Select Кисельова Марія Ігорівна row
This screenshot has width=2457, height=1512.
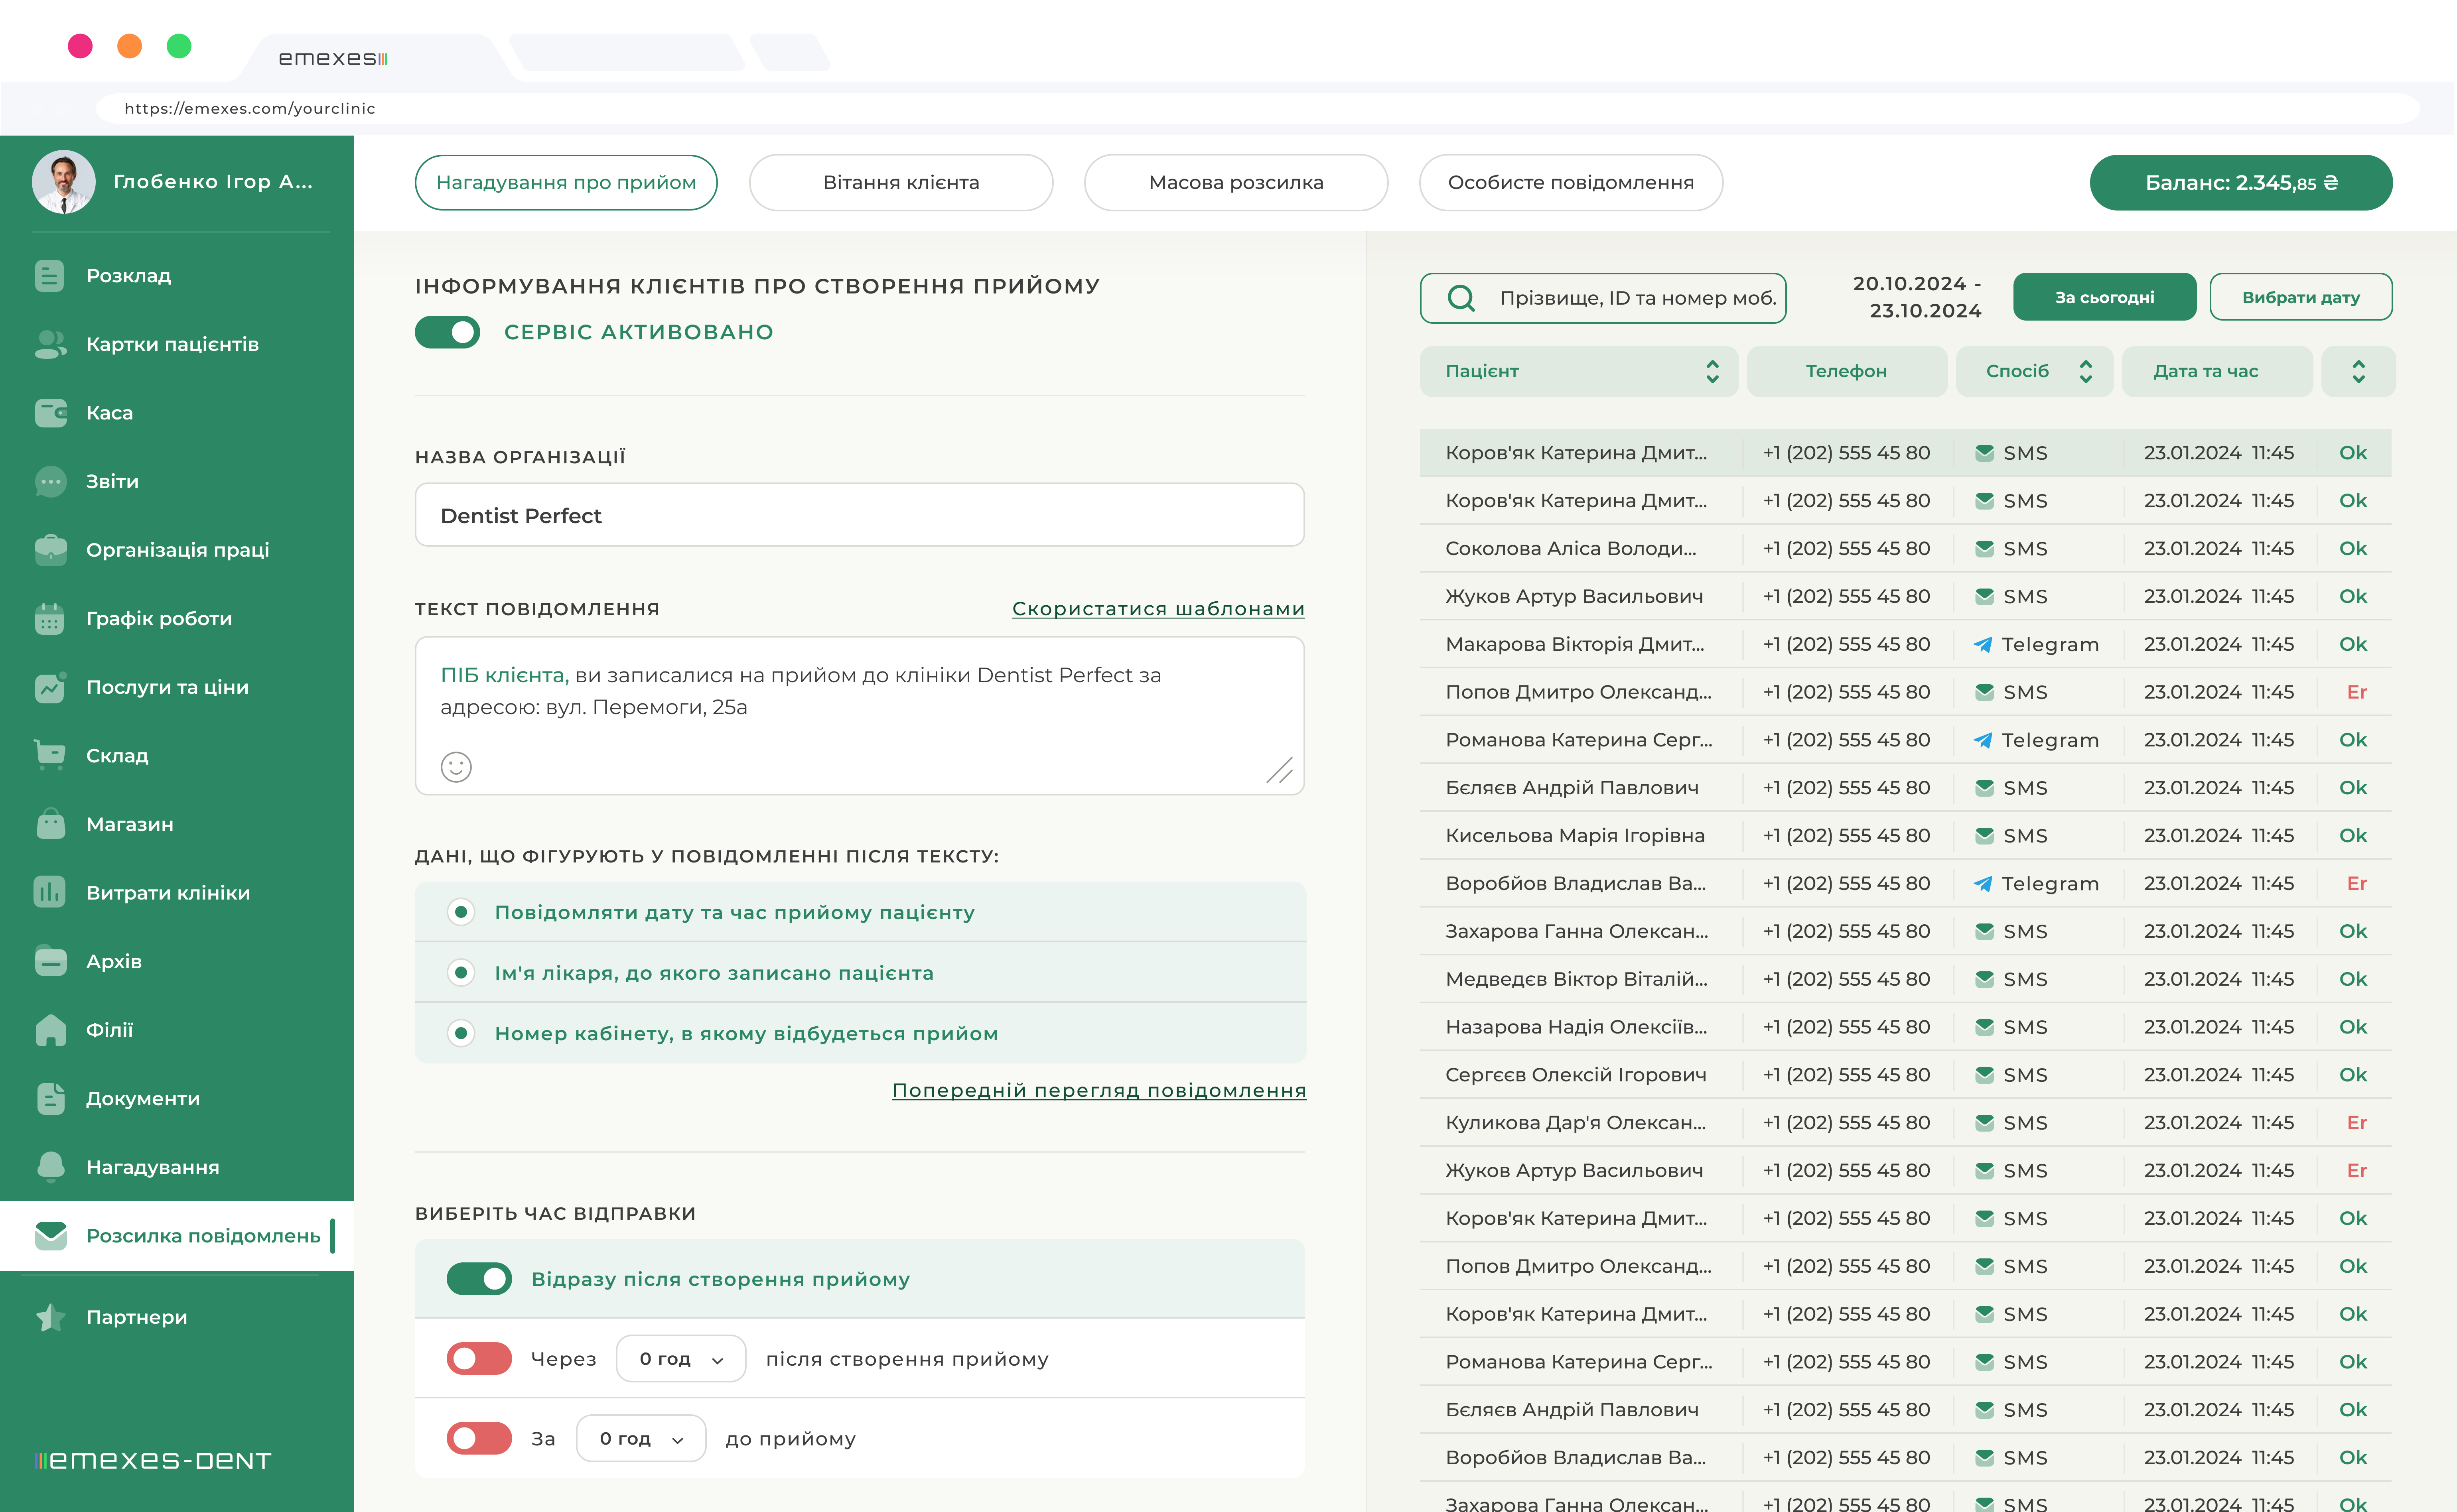1906,836
